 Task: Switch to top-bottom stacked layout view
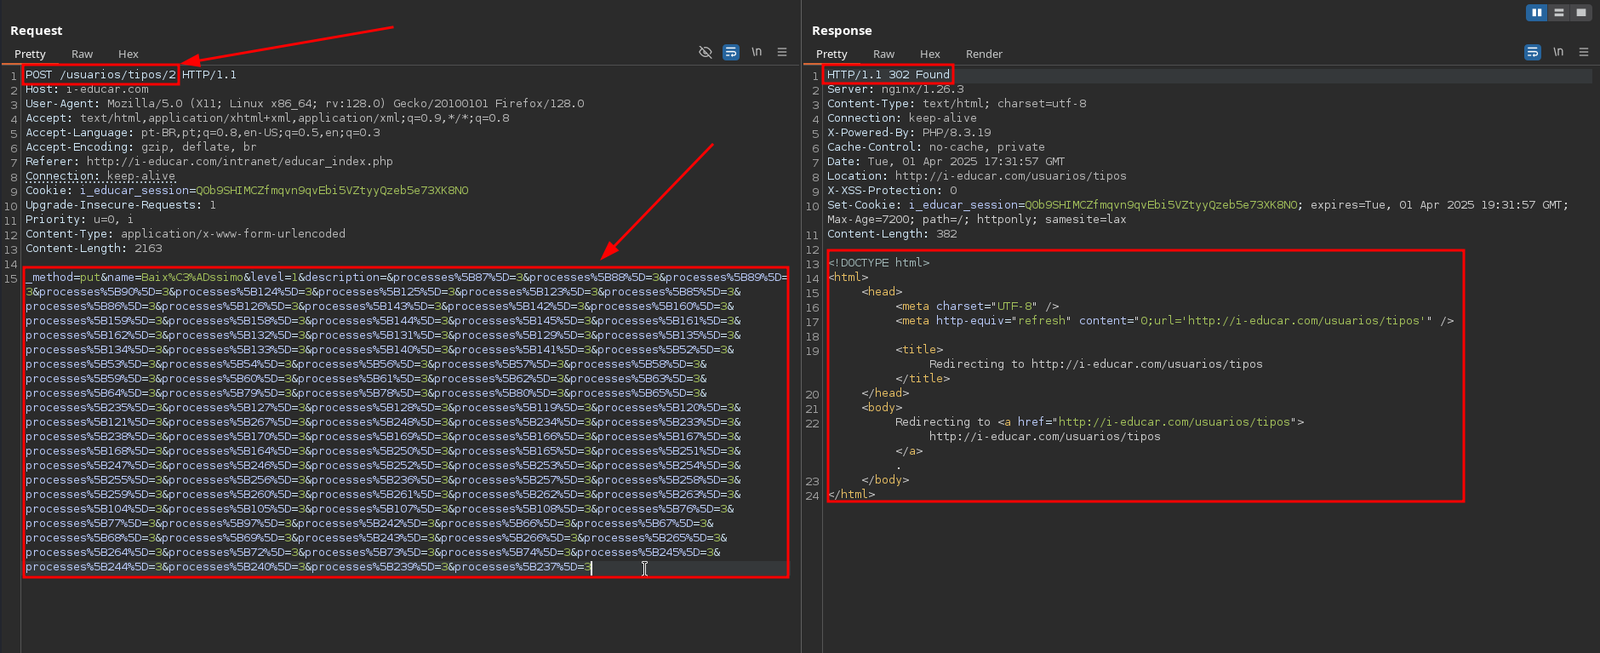click(1559, 12)
